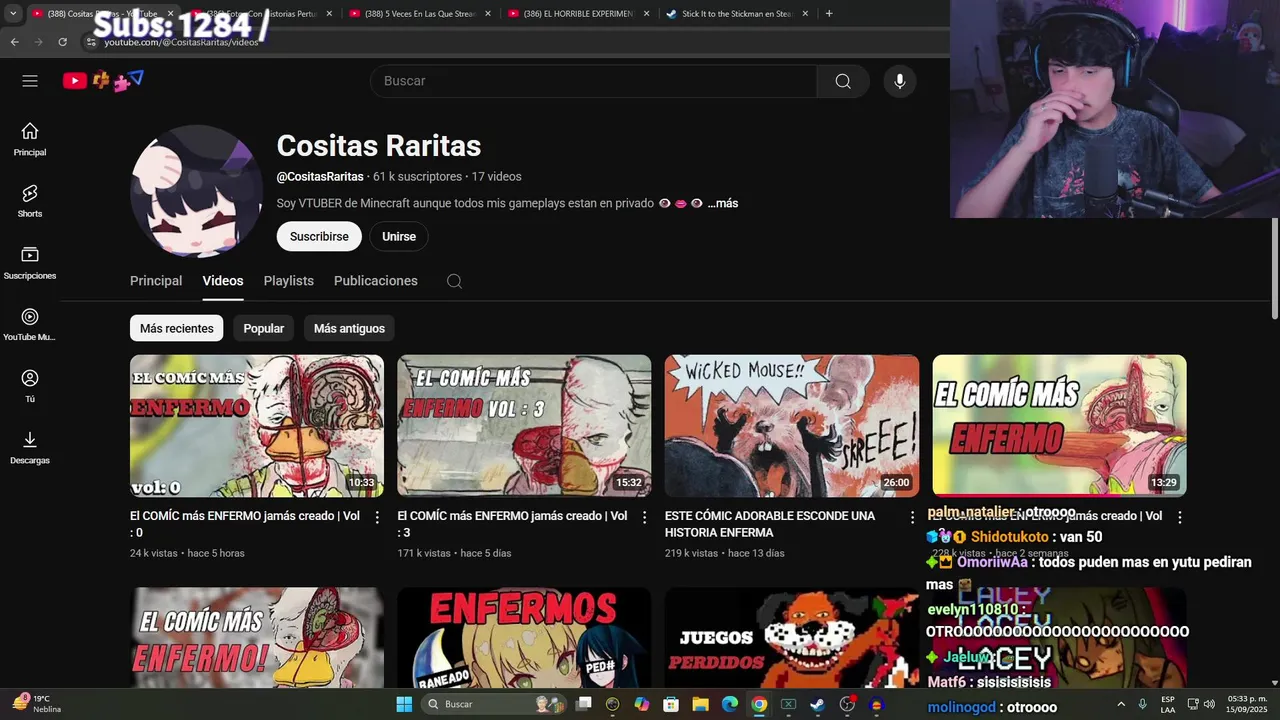
Task: Show hidden system tray icons
Action: [1121, 704]
